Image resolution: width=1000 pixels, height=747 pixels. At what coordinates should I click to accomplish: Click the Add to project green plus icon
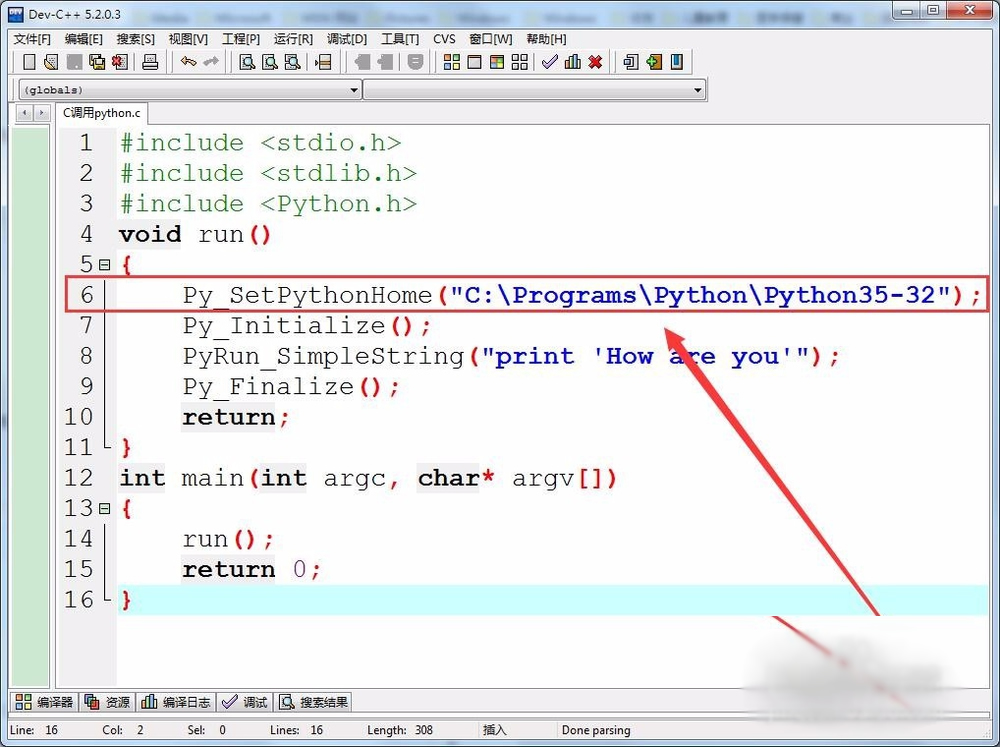click(x=654, y=62)
